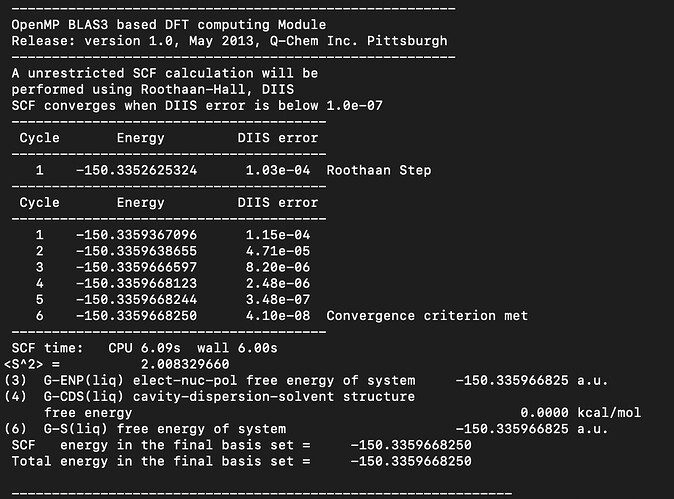
Task: Click the DIIS threshold value 1.0e-07
Action: coord(354,106)
